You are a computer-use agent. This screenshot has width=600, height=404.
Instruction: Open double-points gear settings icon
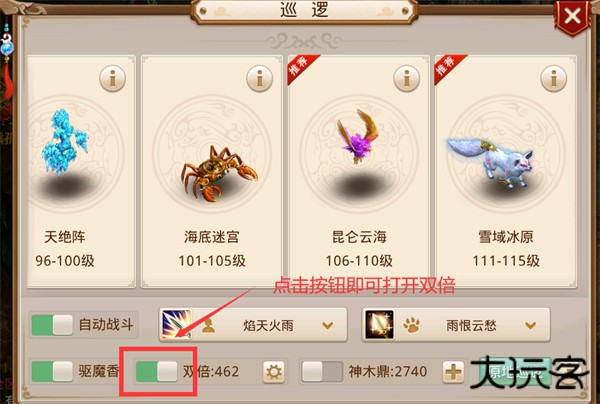274,372
